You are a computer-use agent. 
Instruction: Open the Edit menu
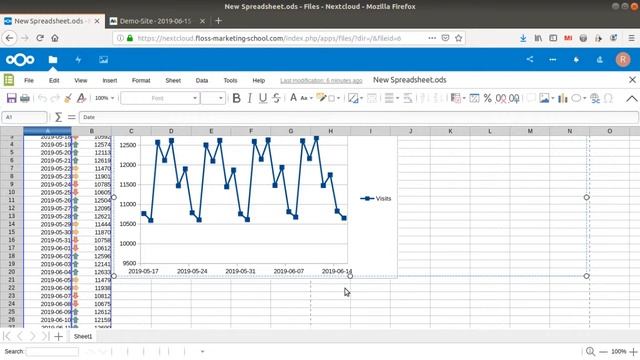tap(54, 80)
